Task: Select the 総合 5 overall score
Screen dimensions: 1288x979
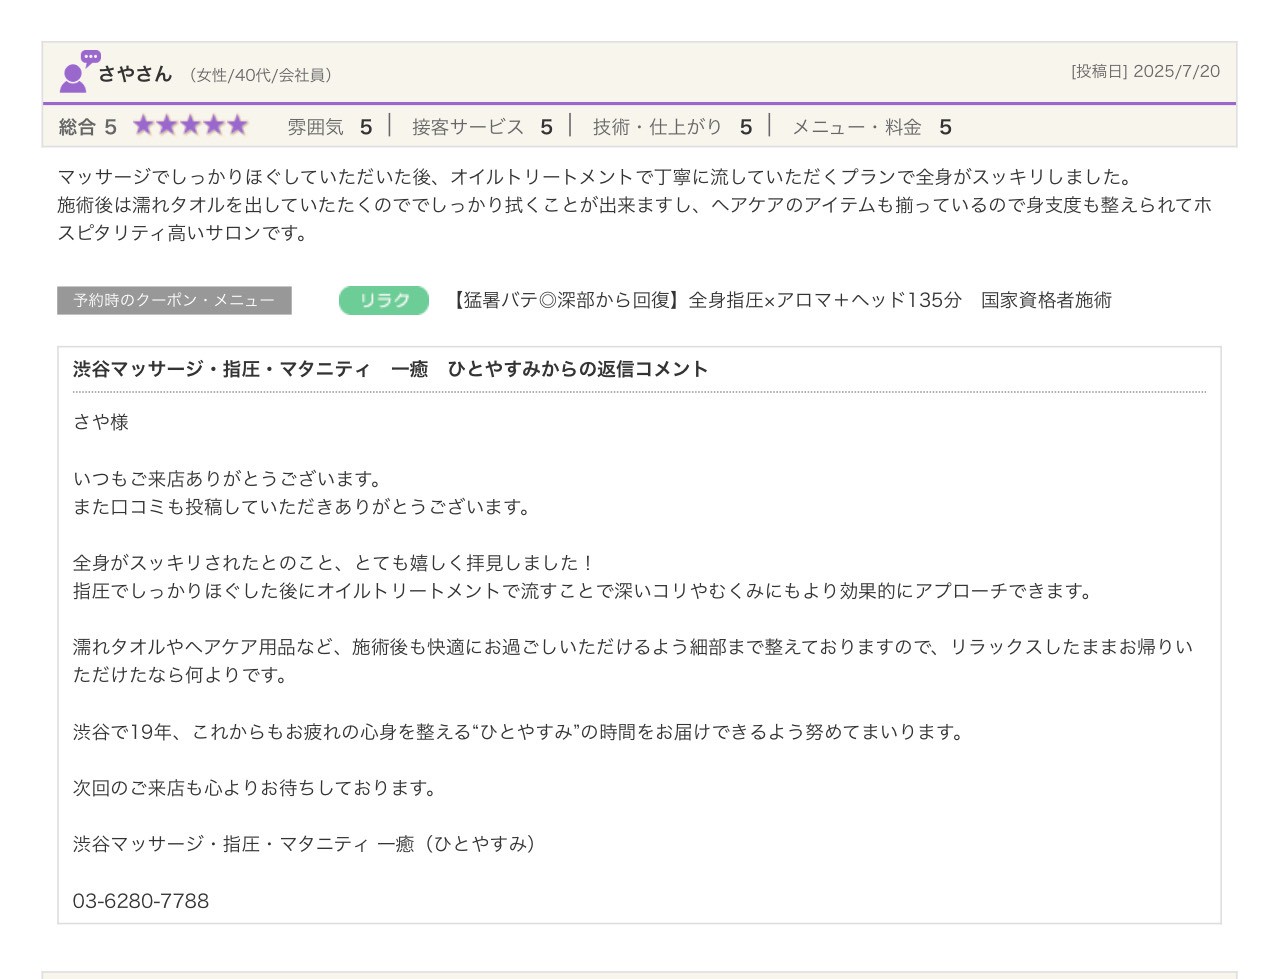Action: [88, 127]
